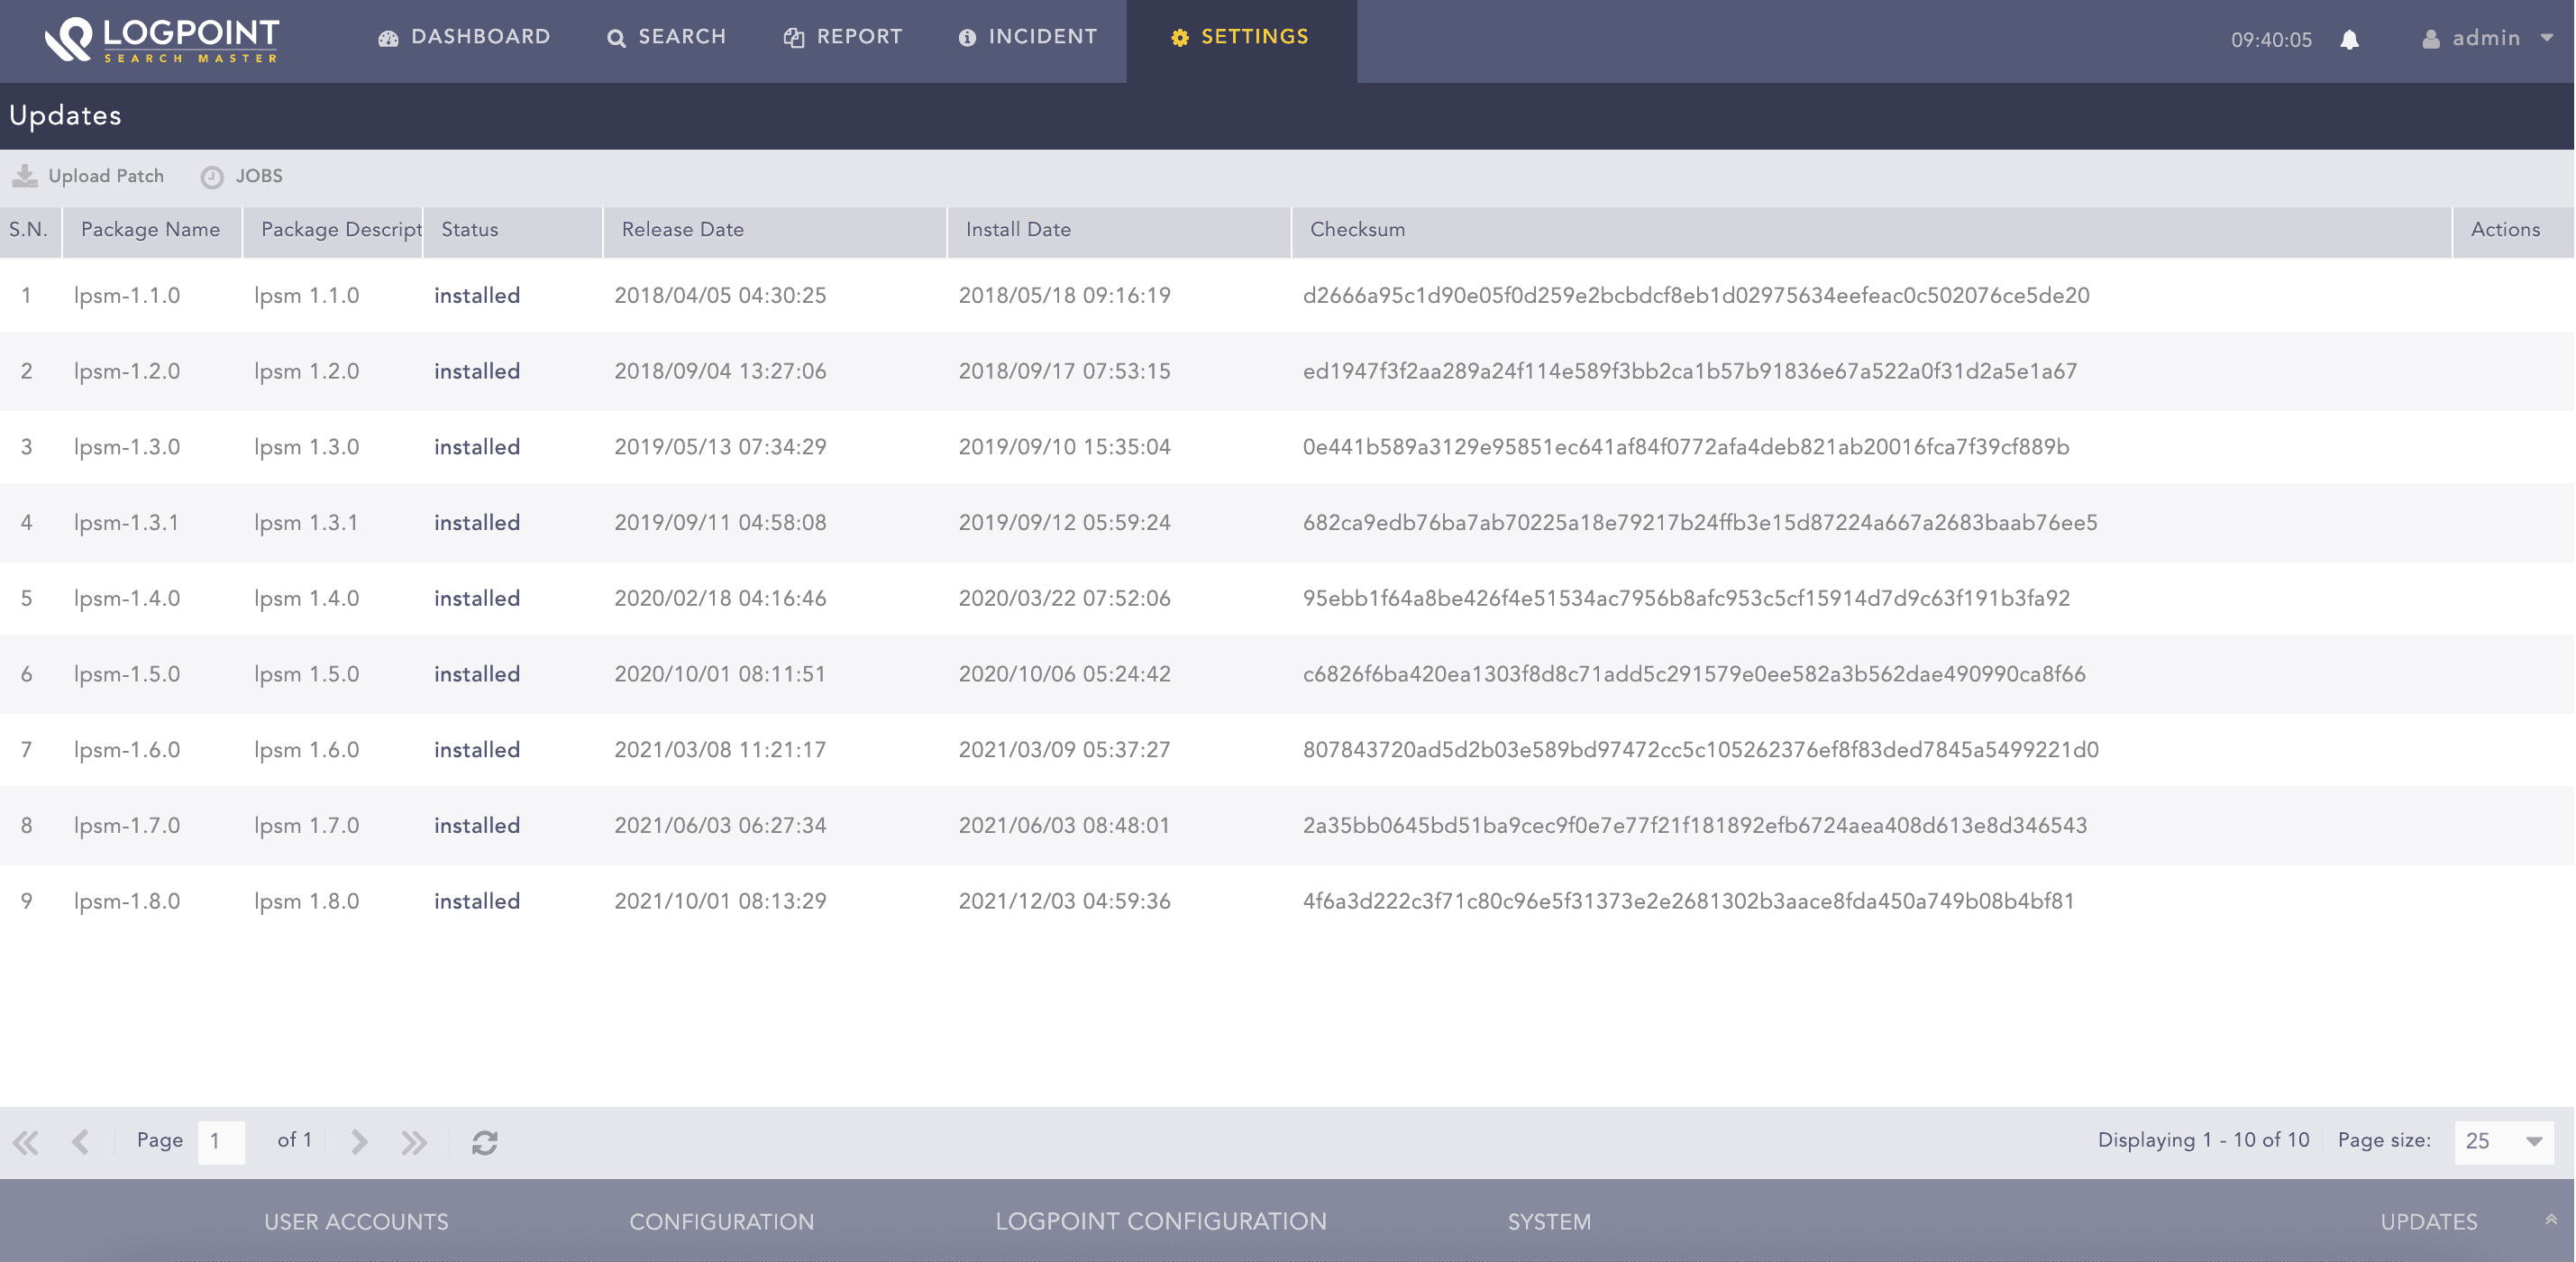Go to the previous page using the left arrow
This screenshot has width=2576, height=1262.
(81, 1142)
